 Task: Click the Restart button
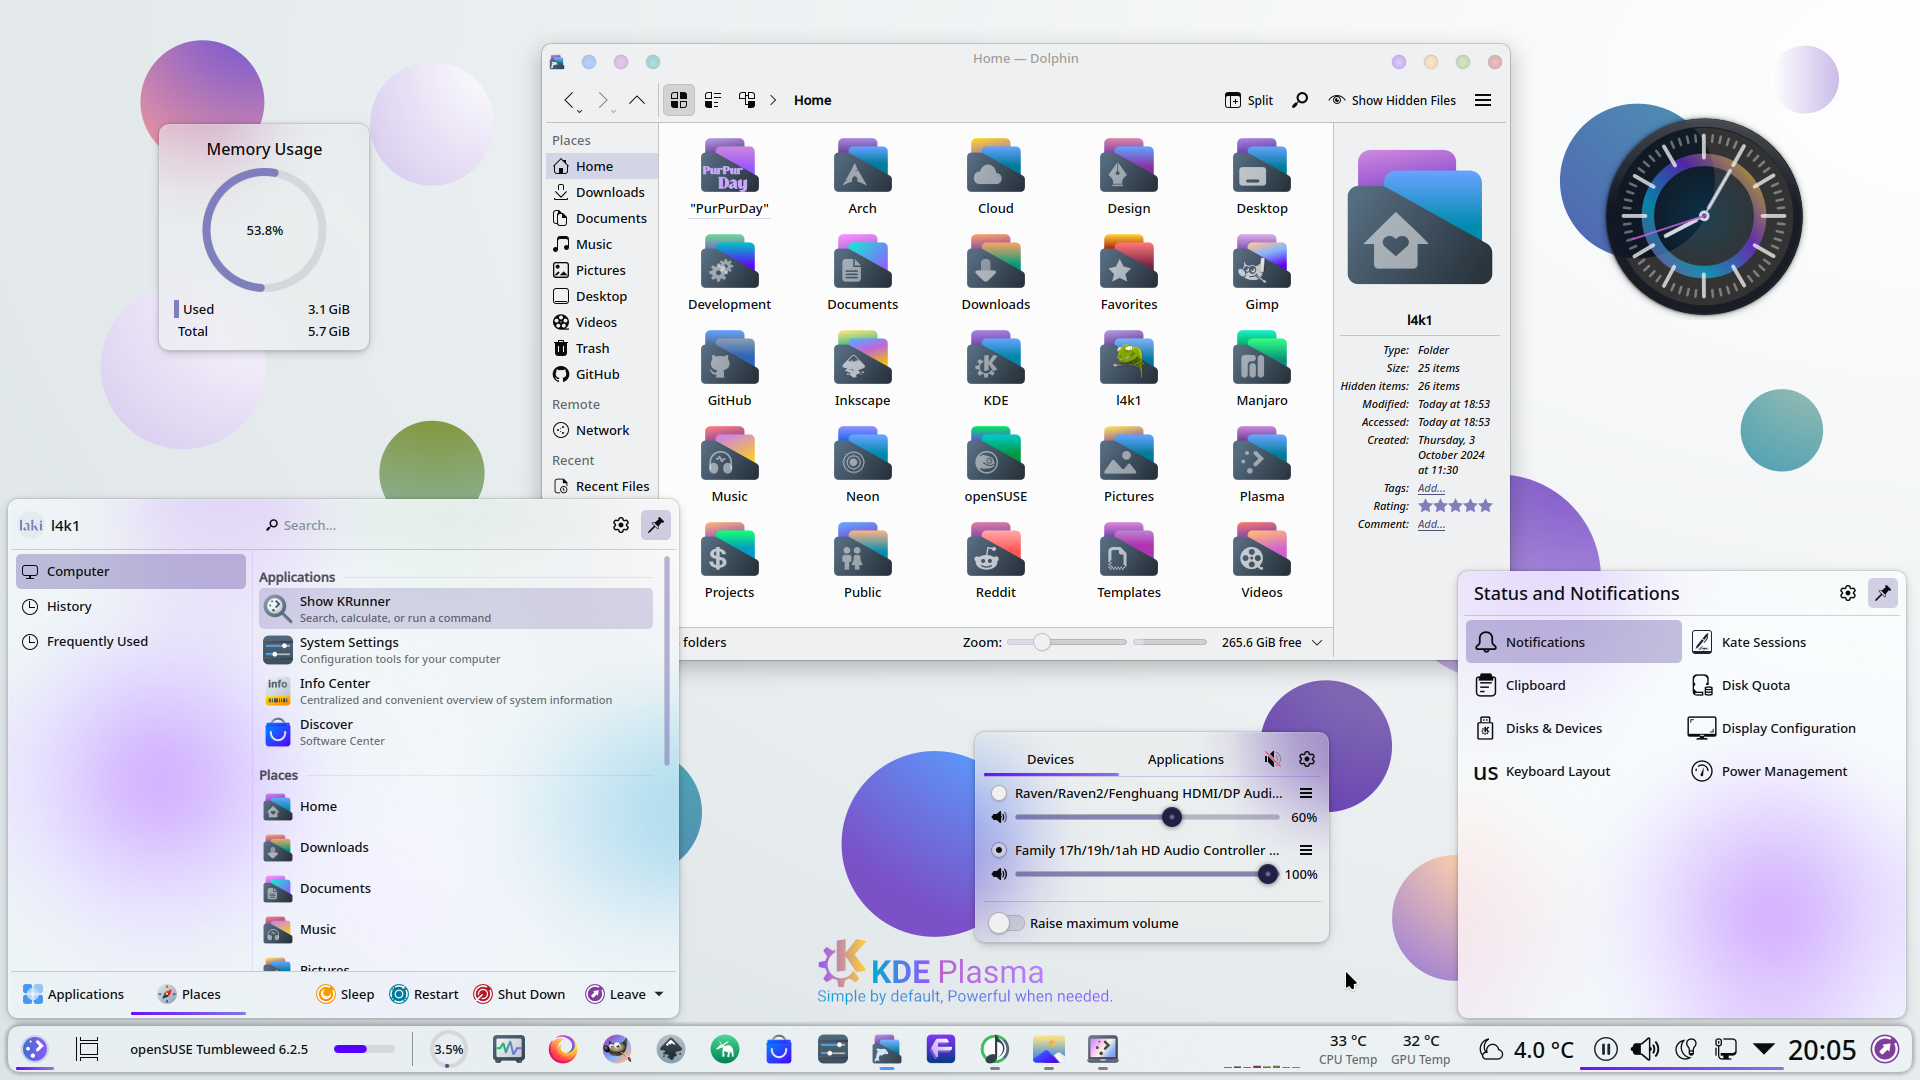coord(424,994)
